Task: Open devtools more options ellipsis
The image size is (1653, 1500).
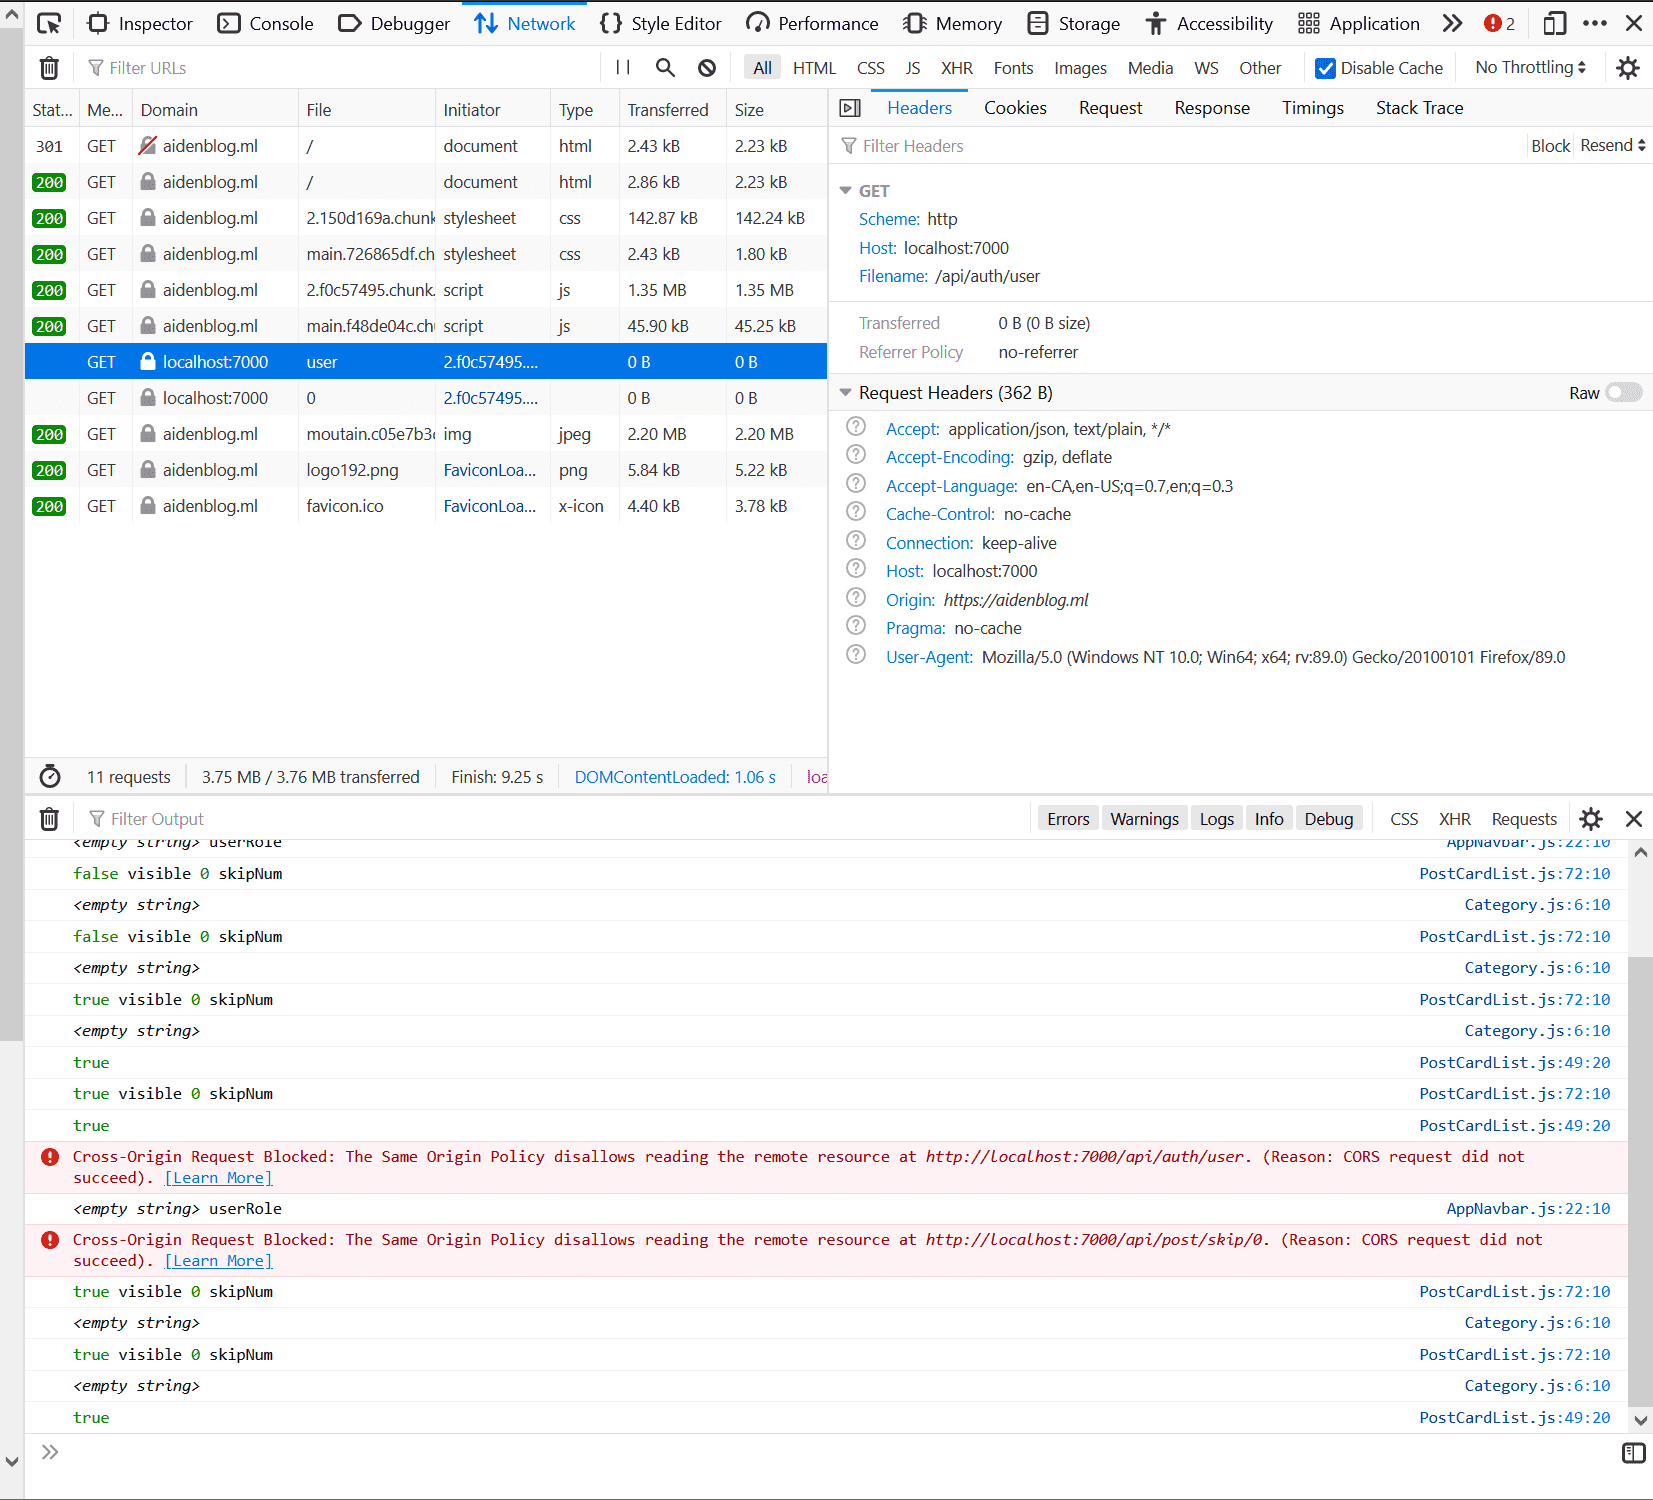Action: click(1595, 23)
